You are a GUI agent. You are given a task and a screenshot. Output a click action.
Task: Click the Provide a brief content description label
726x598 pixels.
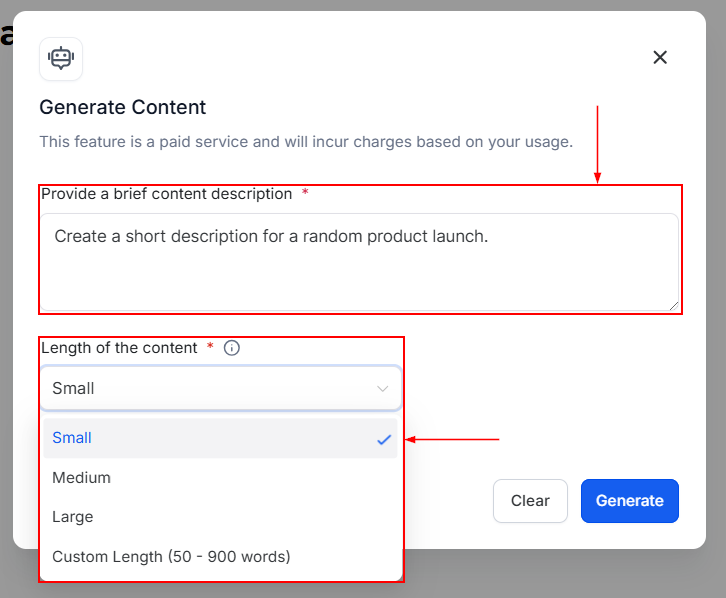click(166, 194)
